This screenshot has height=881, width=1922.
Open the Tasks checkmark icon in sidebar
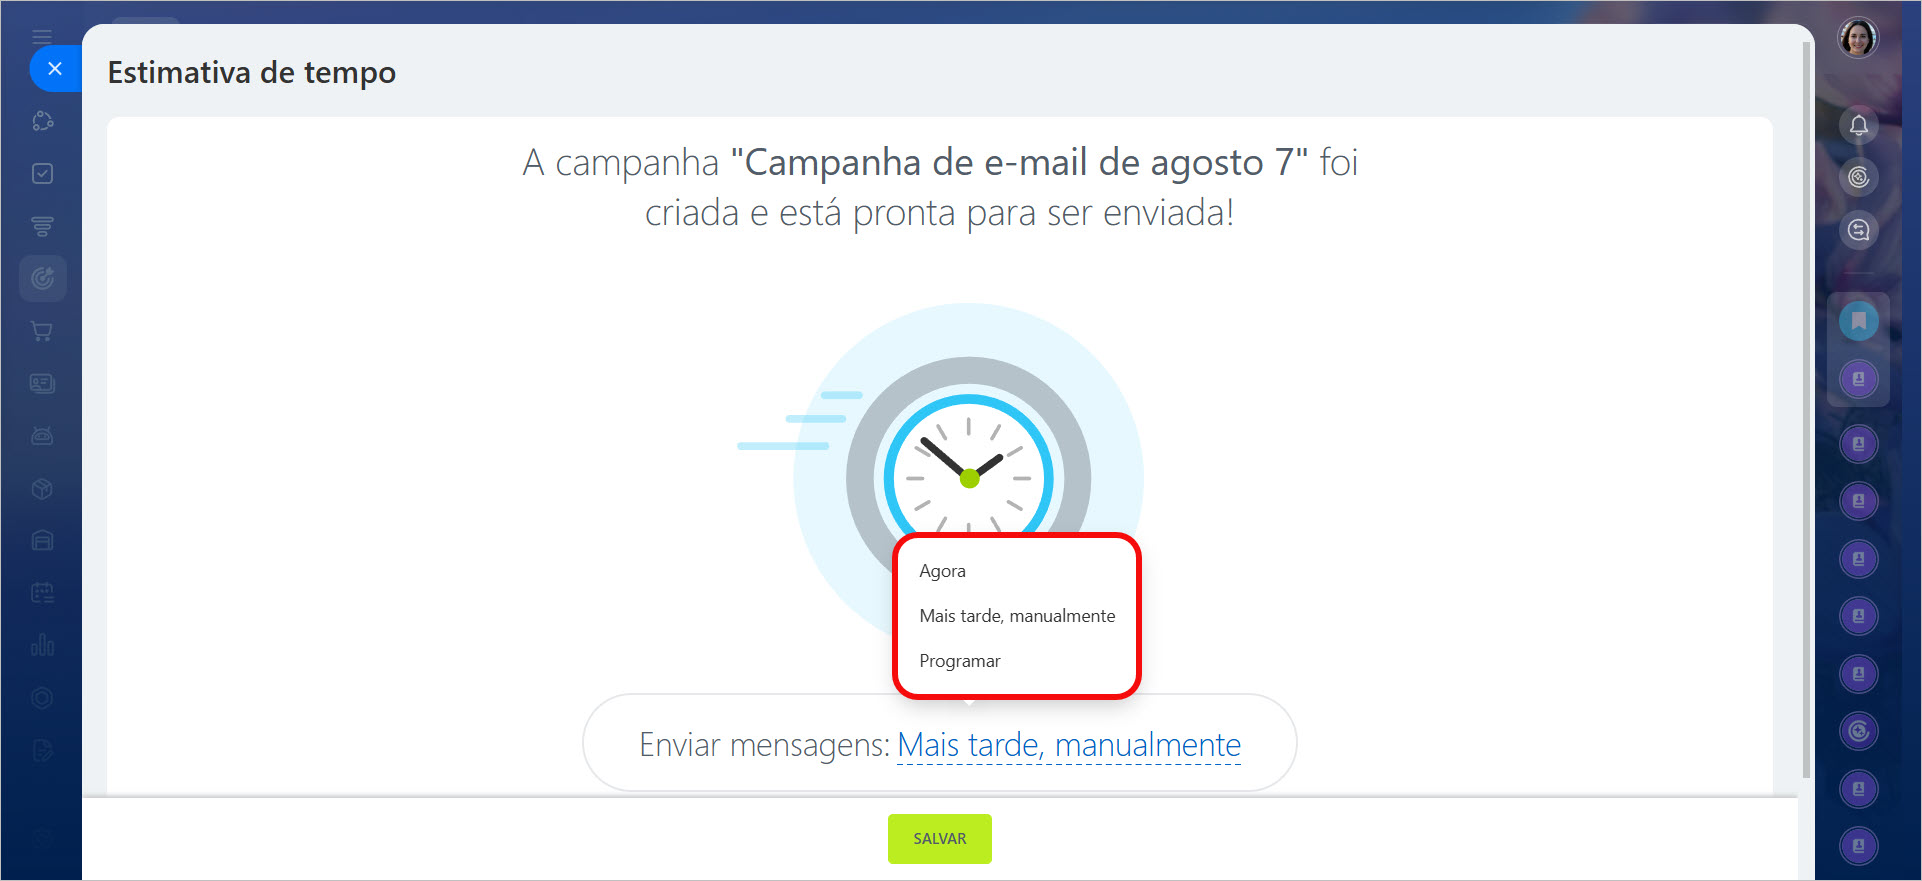42,174
